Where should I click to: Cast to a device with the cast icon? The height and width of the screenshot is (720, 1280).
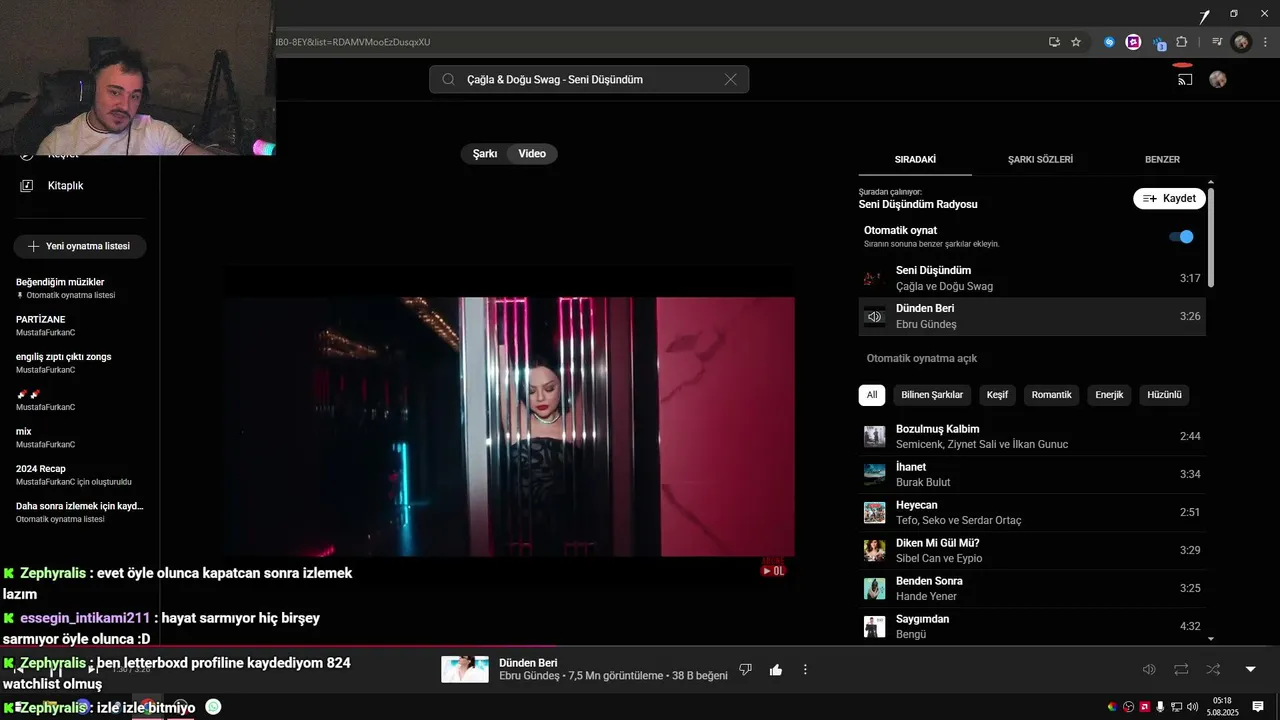[1185, 79]
